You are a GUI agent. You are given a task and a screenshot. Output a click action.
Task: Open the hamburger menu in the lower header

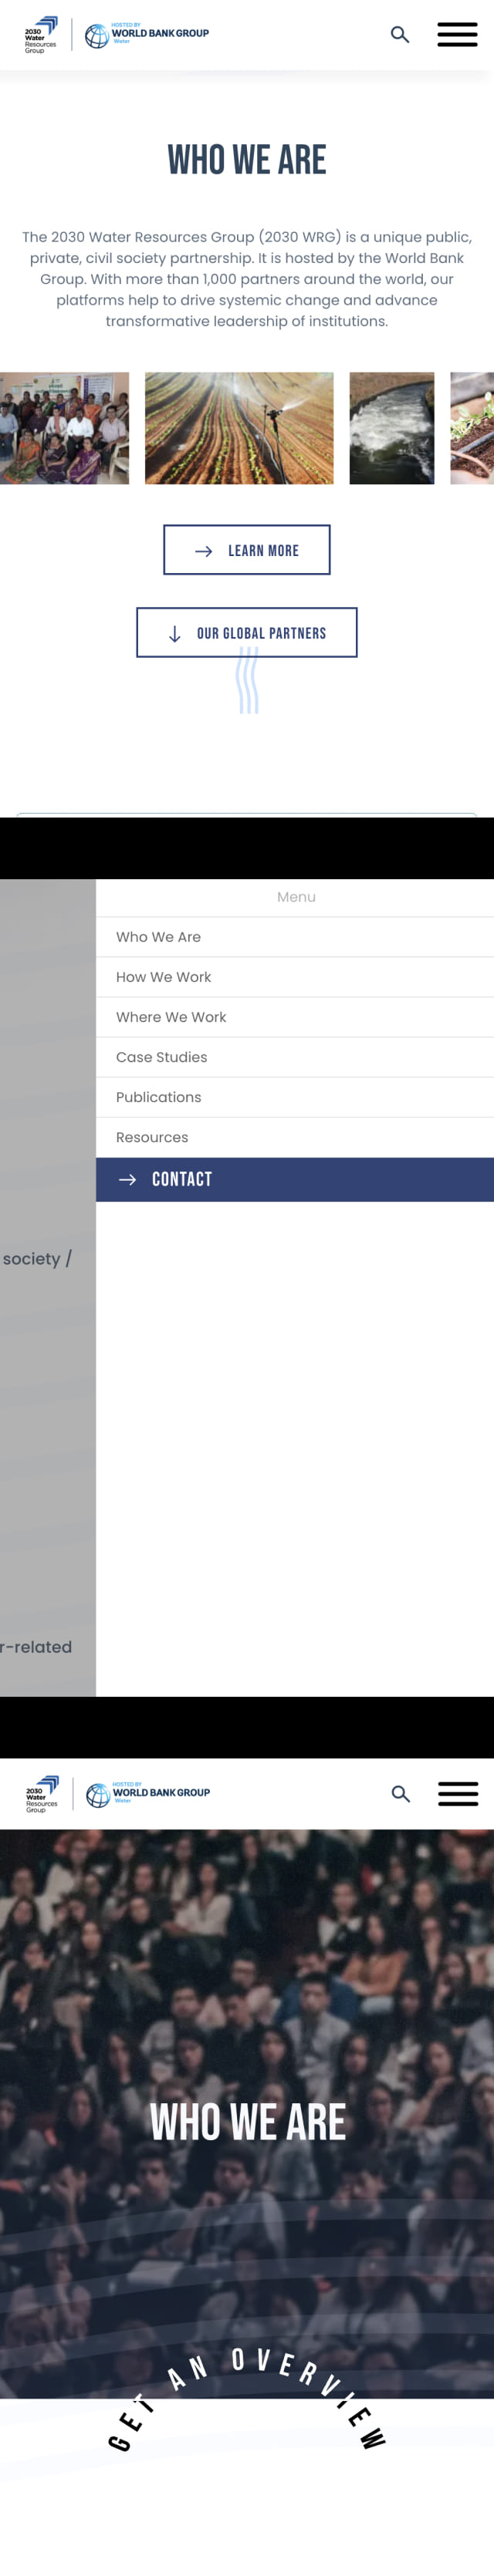point(458,1794)
